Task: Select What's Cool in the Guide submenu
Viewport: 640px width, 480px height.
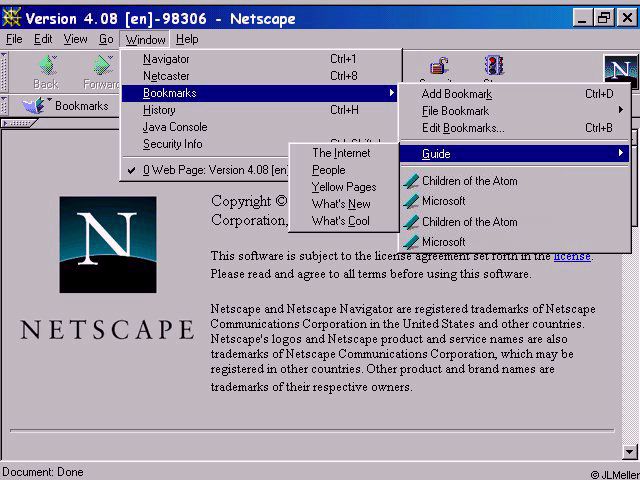Action: [344, 221]
